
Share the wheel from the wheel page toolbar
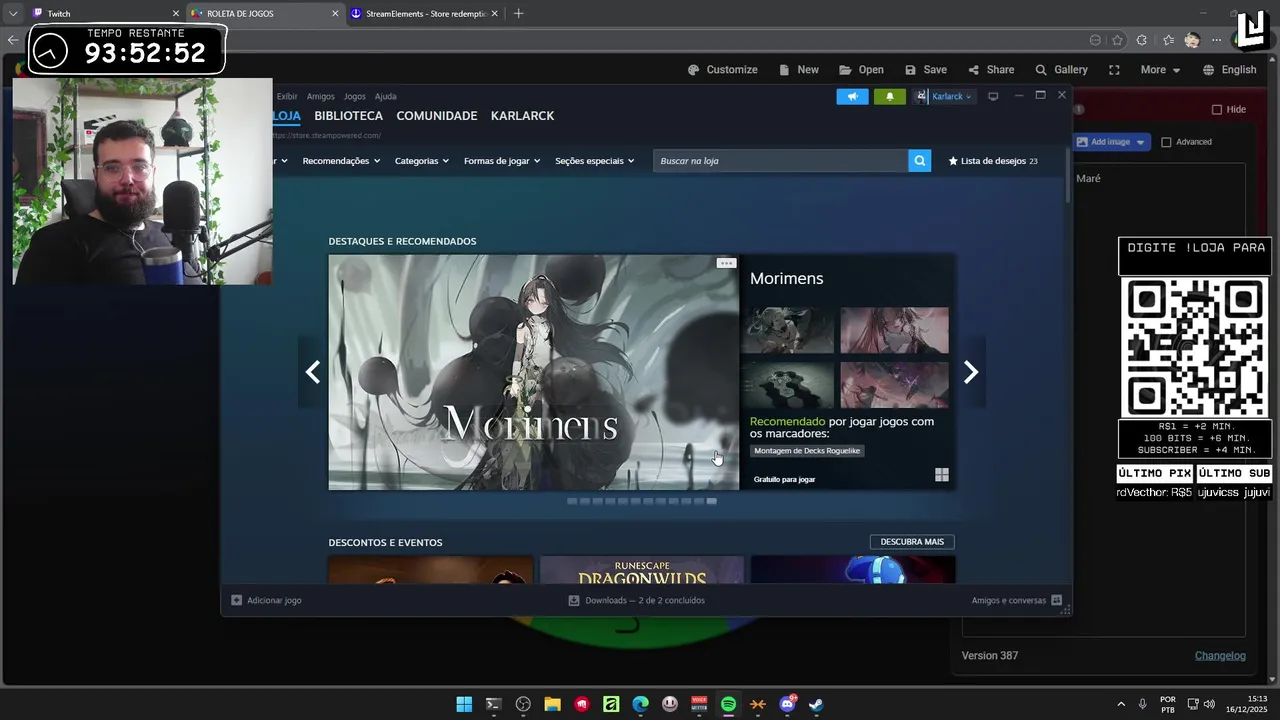coord(991,70)
